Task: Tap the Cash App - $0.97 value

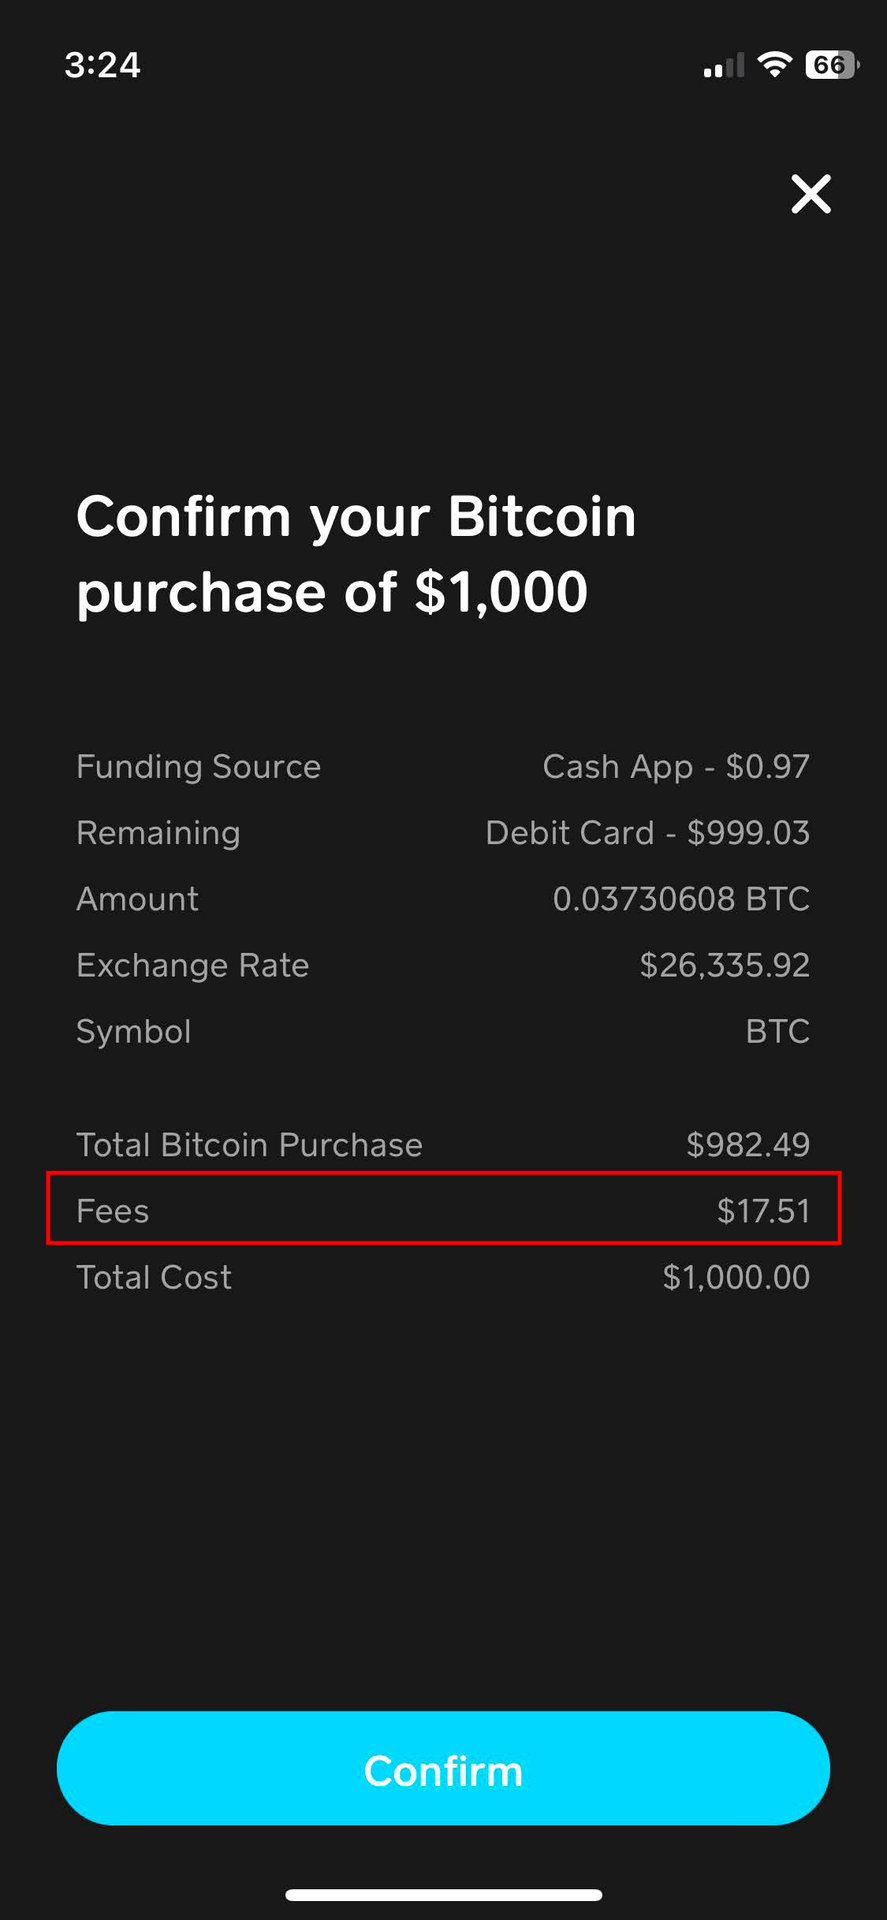Action: [x=676, y=767]
